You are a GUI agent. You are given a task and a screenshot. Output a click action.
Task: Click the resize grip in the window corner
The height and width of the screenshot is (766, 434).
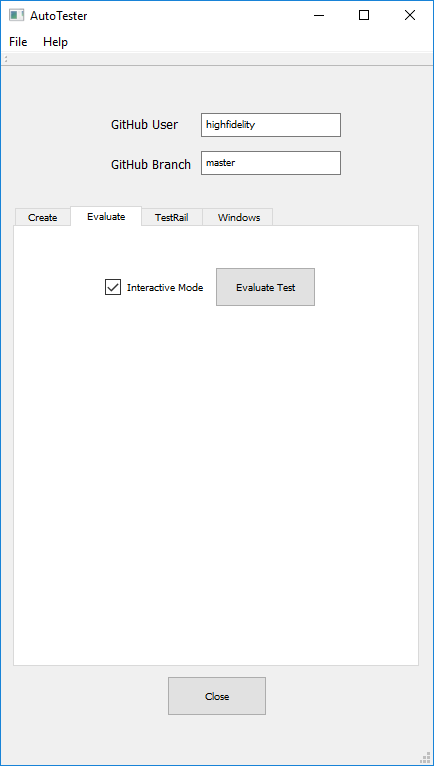pos(426,758)
